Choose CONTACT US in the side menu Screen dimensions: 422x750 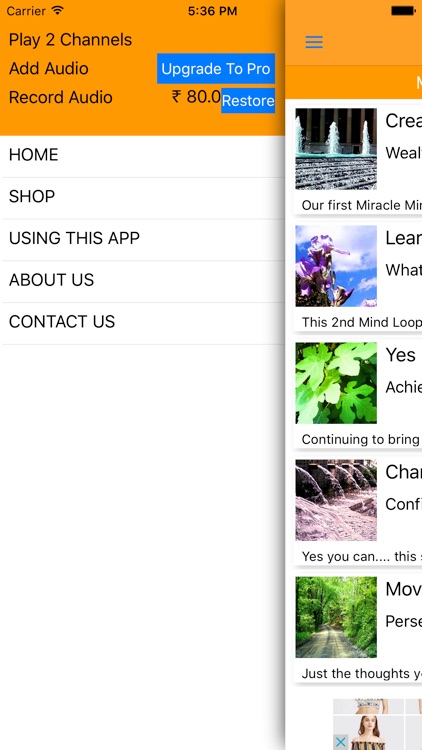tap(143, 321)
